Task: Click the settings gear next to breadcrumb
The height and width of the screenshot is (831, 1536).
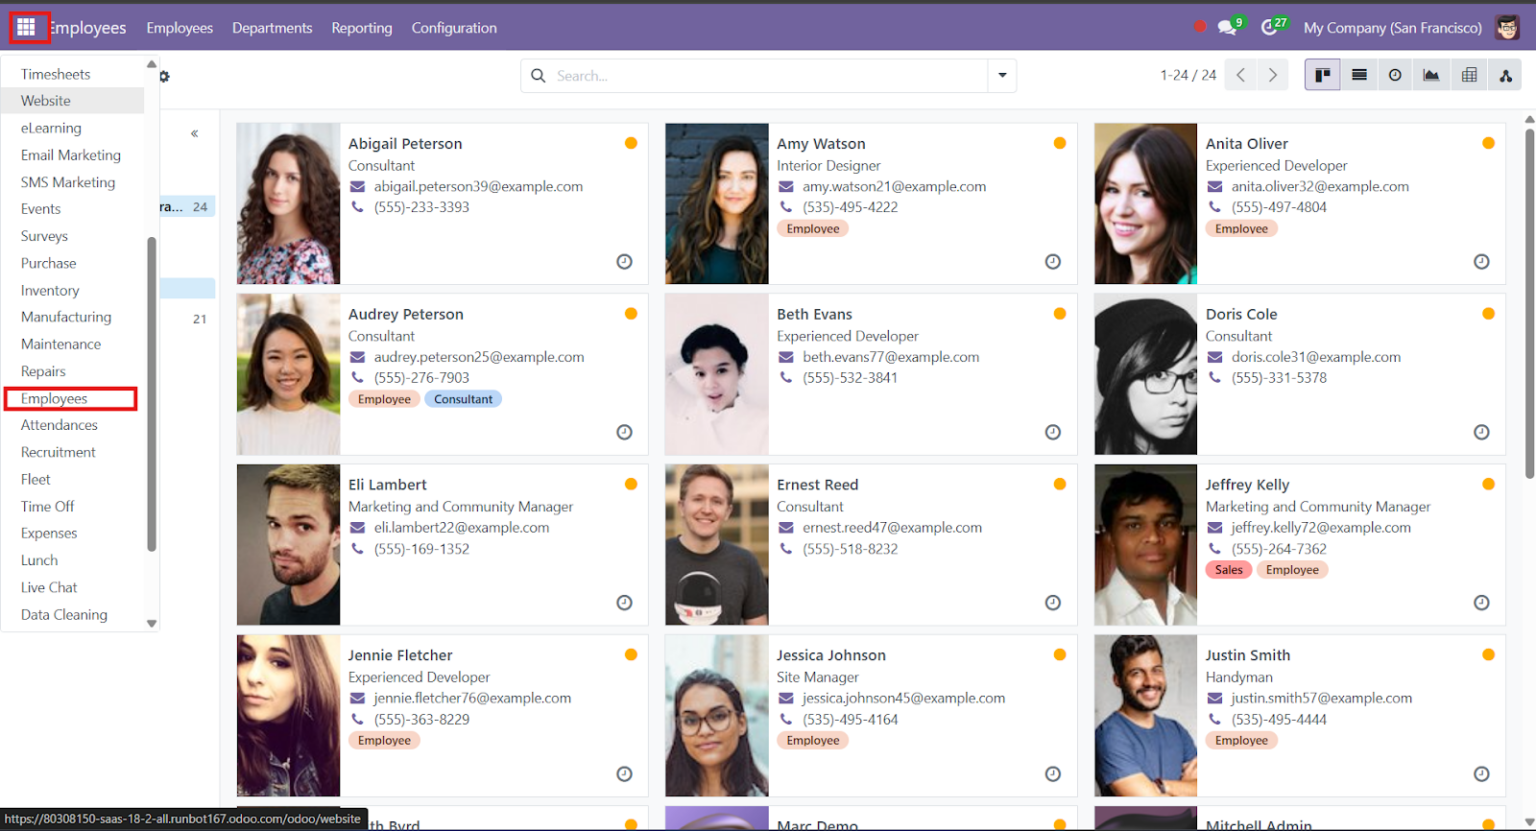Action: (x=163, y=75)
